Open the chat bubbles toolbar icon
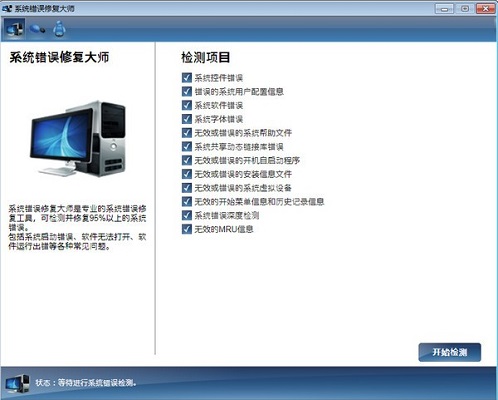The height and width of the screenshot is (400, 498). click(x=37, y=29)
